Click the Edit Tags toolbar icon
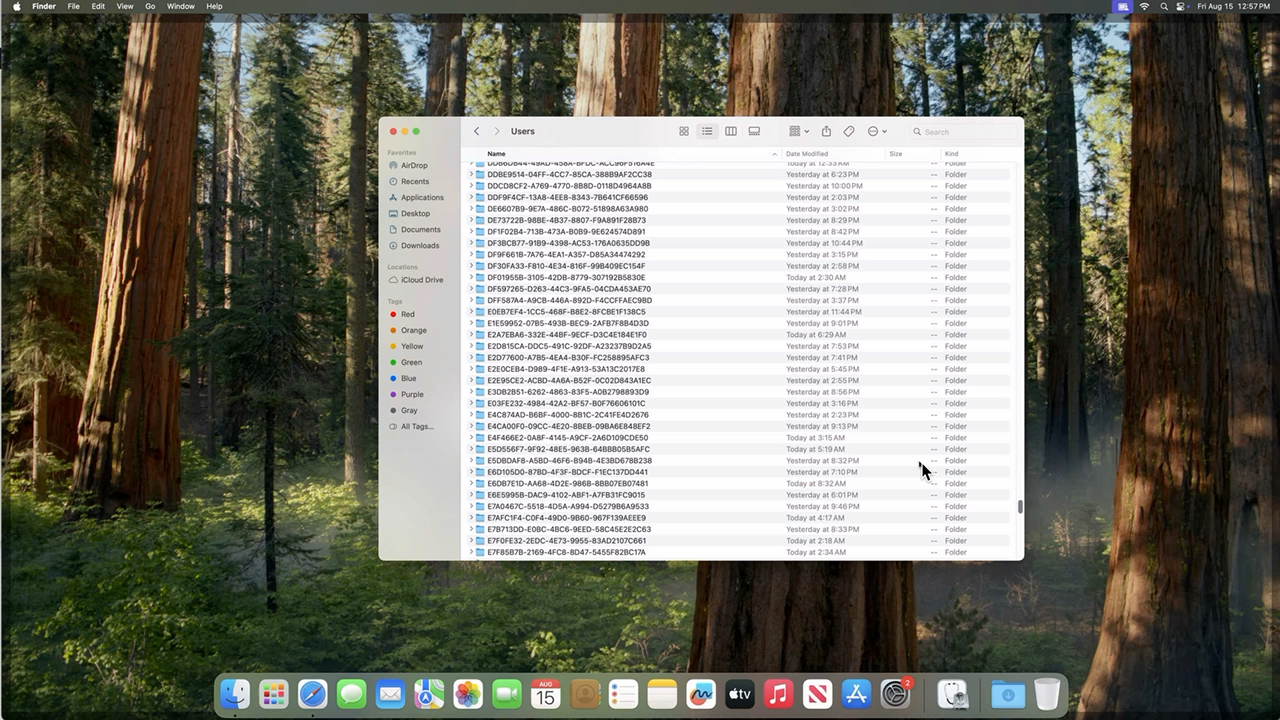Screen dimensions: 1280x720 (849, 131)
